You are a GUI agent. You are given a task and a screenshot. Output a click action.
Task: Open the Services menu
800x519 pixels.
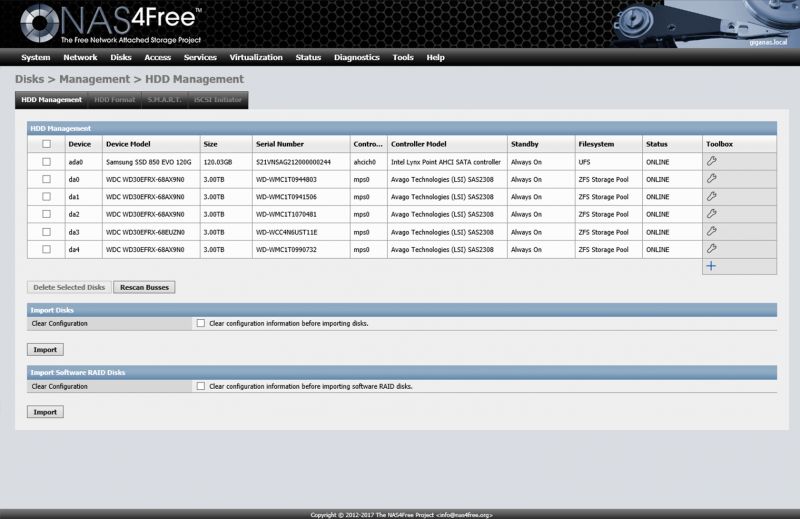200,57
